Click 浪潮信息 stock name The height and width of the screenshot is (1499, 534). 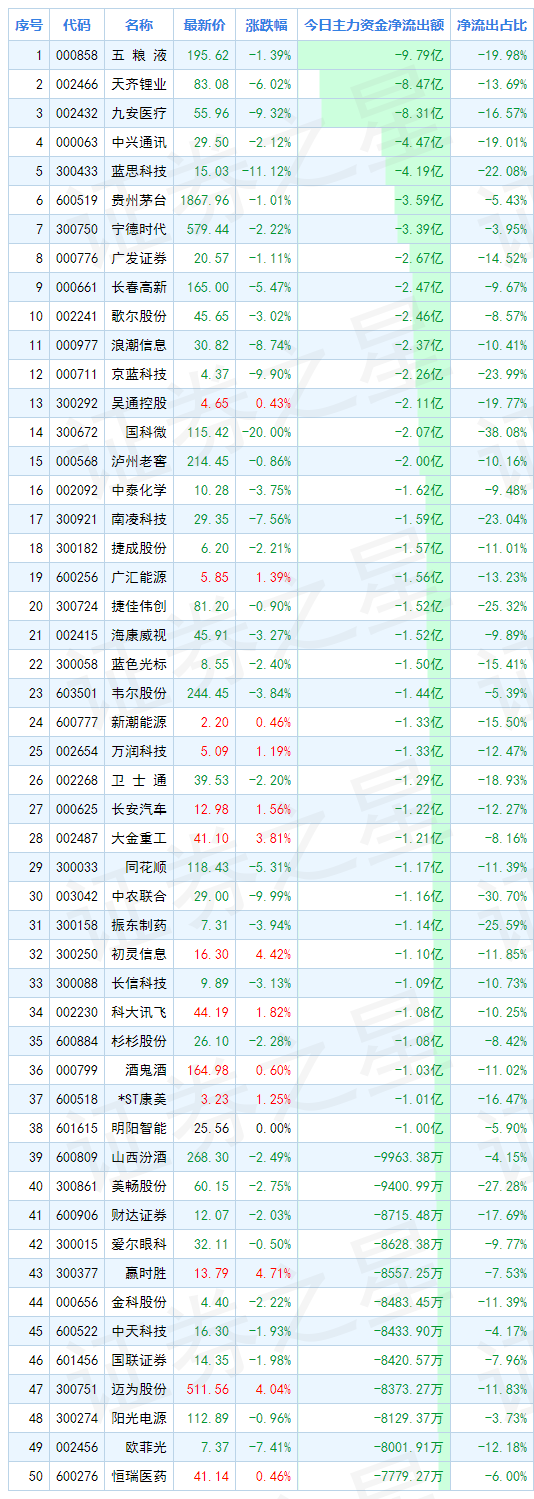140,344
